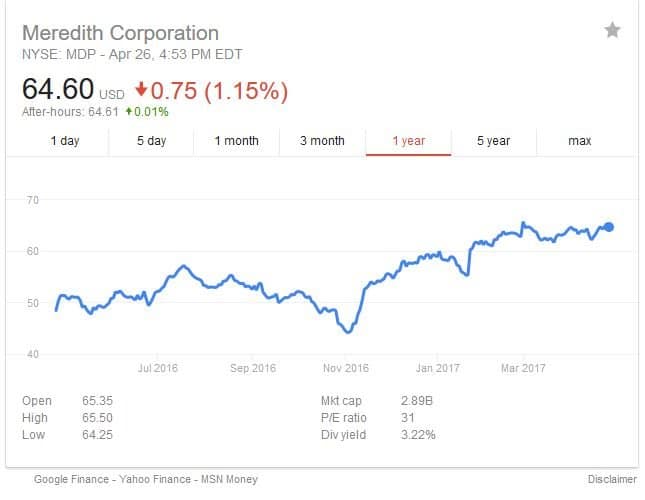This screenshot has height=500, width=645.
Task: Select the 1 year tab
Action: coord(408,141)
